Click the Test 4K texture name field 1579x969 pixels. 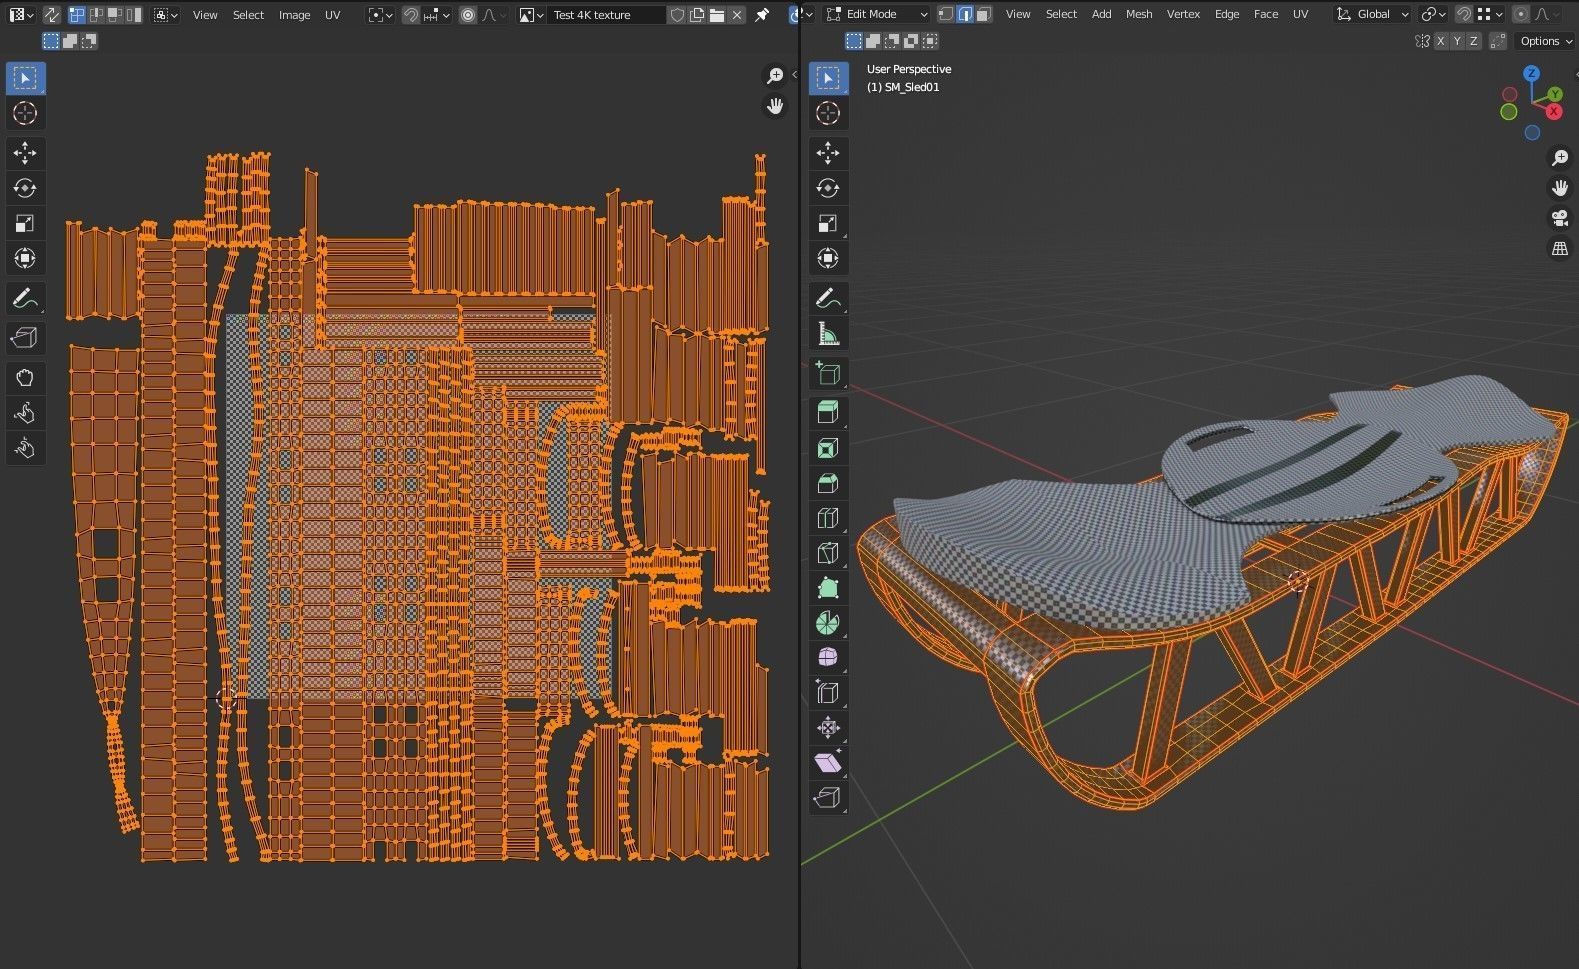[606, 15]
